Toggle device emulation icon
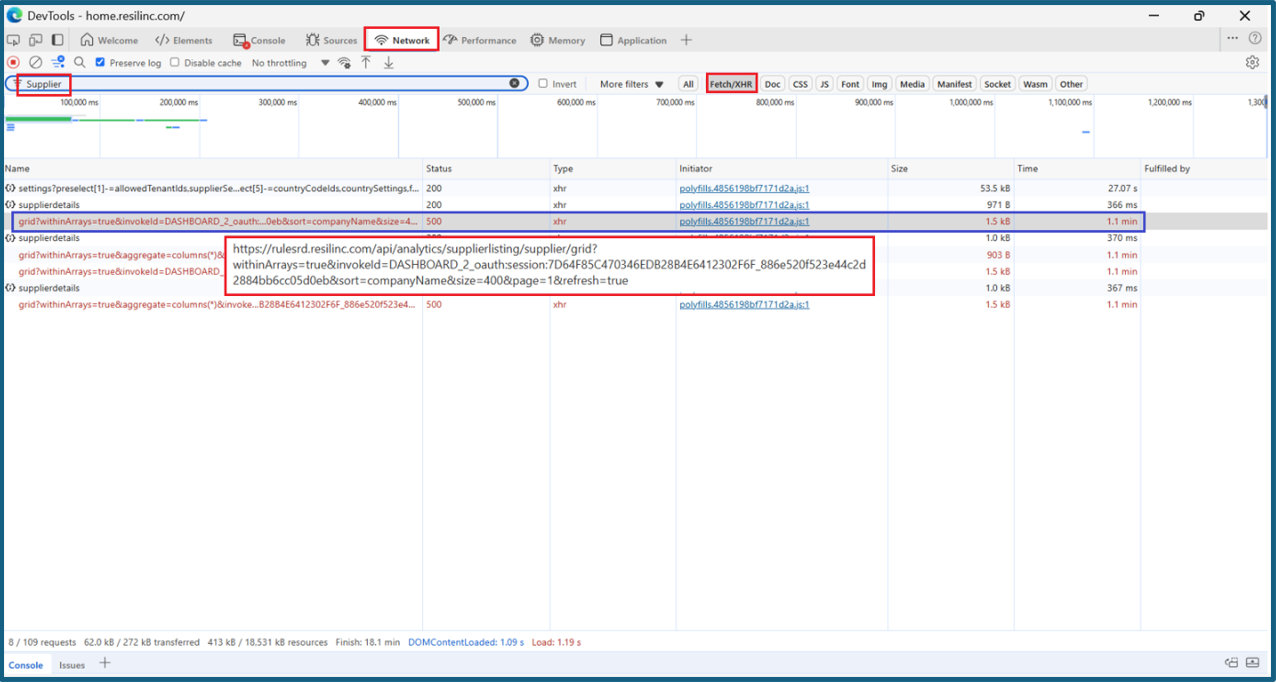This screenshot has width=1276, height=683. [x=35, y=40]
